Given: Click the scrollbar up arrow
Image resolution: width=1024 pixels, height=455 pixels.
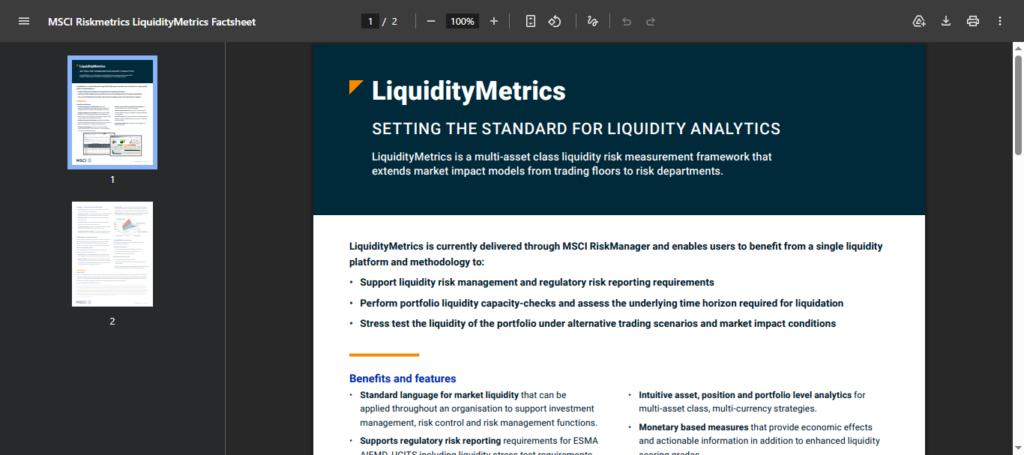Looking at the screenshot, I should [x=1017, y=48].
